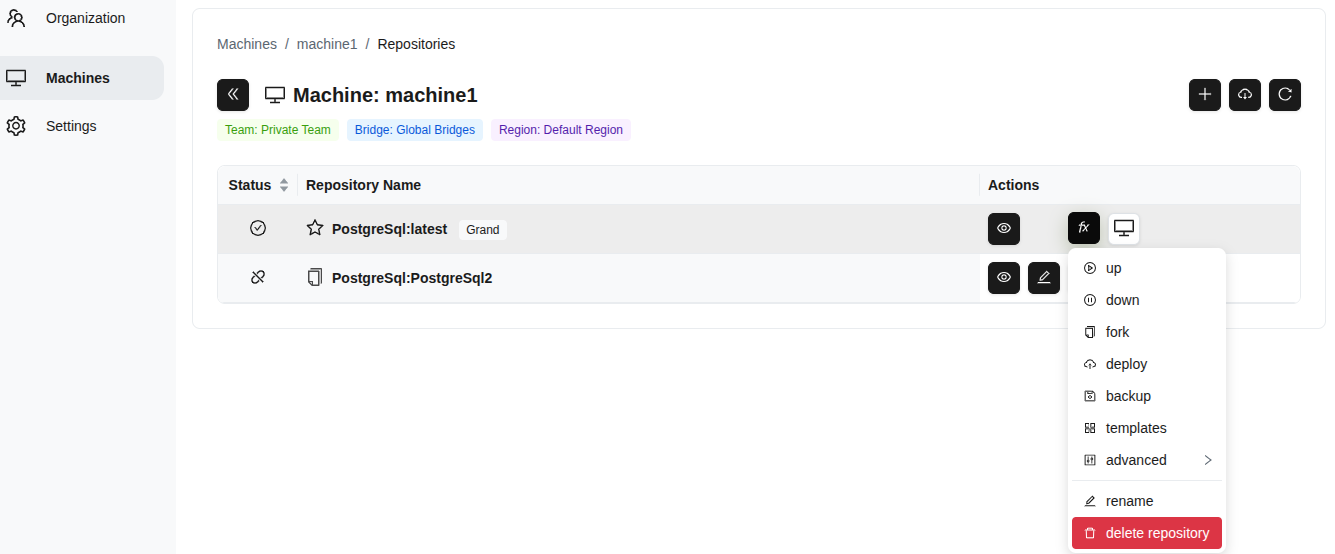
Task: Click the cloud upload icon button
Action: coord(1245,95)
